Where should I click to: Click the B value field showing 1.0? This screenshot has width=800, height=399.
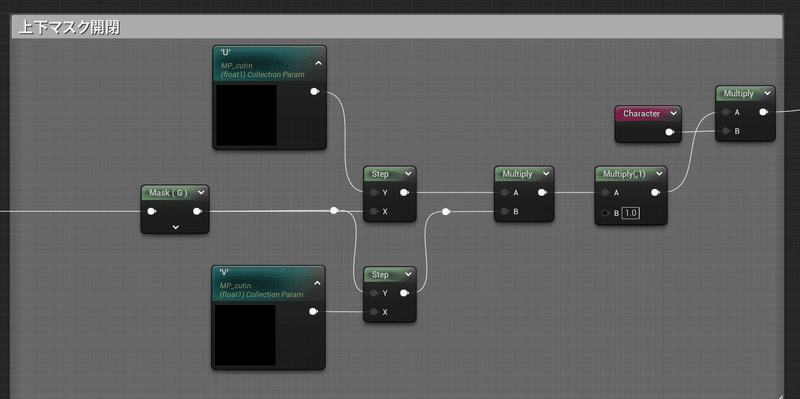pyautogui.click(x=631, y=213)
